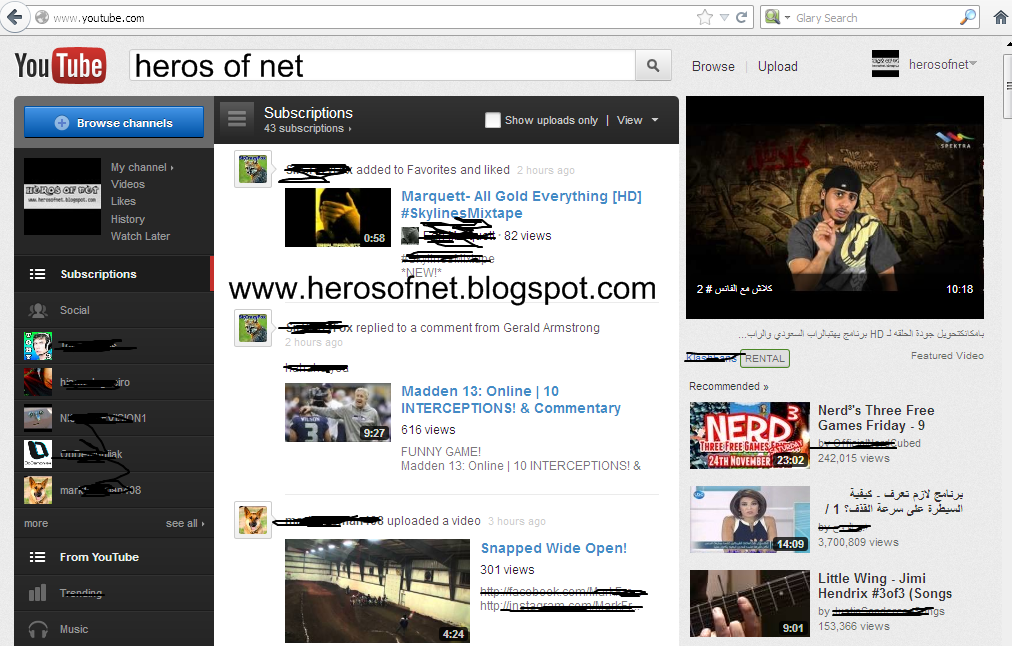Open fox avatar on comment reply post
This screenshot has height=646, width=1012.
point(252,328)
